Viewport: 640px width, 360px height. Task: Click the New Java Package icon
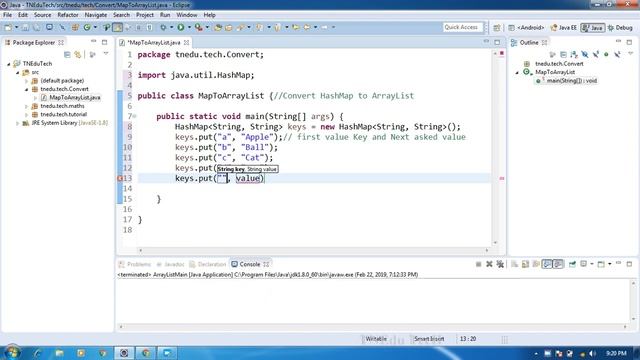pos(75,27)
